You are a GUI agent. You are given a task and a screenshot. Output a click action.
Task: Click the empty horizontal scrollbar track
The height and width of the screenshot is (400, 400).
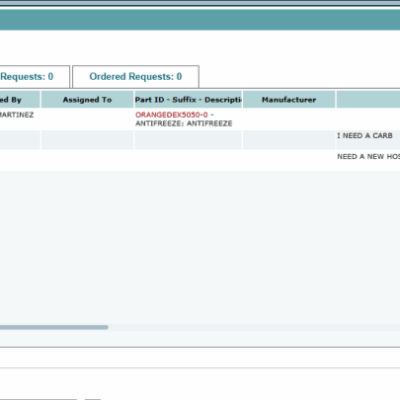pyautogui.click(x=254, y=327)
